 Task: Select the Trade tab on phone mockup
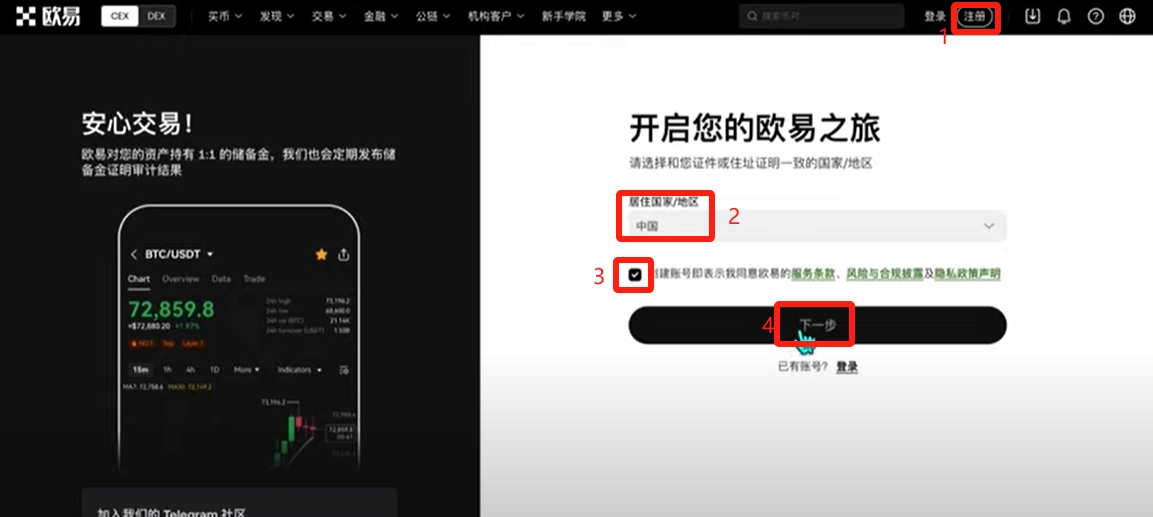254,279
